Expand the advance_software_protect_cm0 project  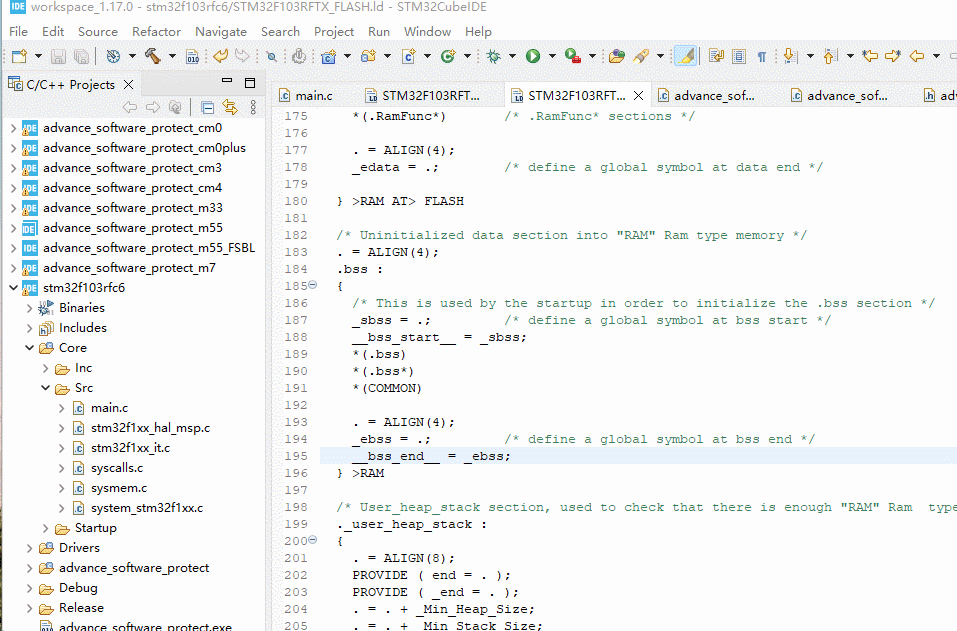pyautogui.click(x=13, y=128)
